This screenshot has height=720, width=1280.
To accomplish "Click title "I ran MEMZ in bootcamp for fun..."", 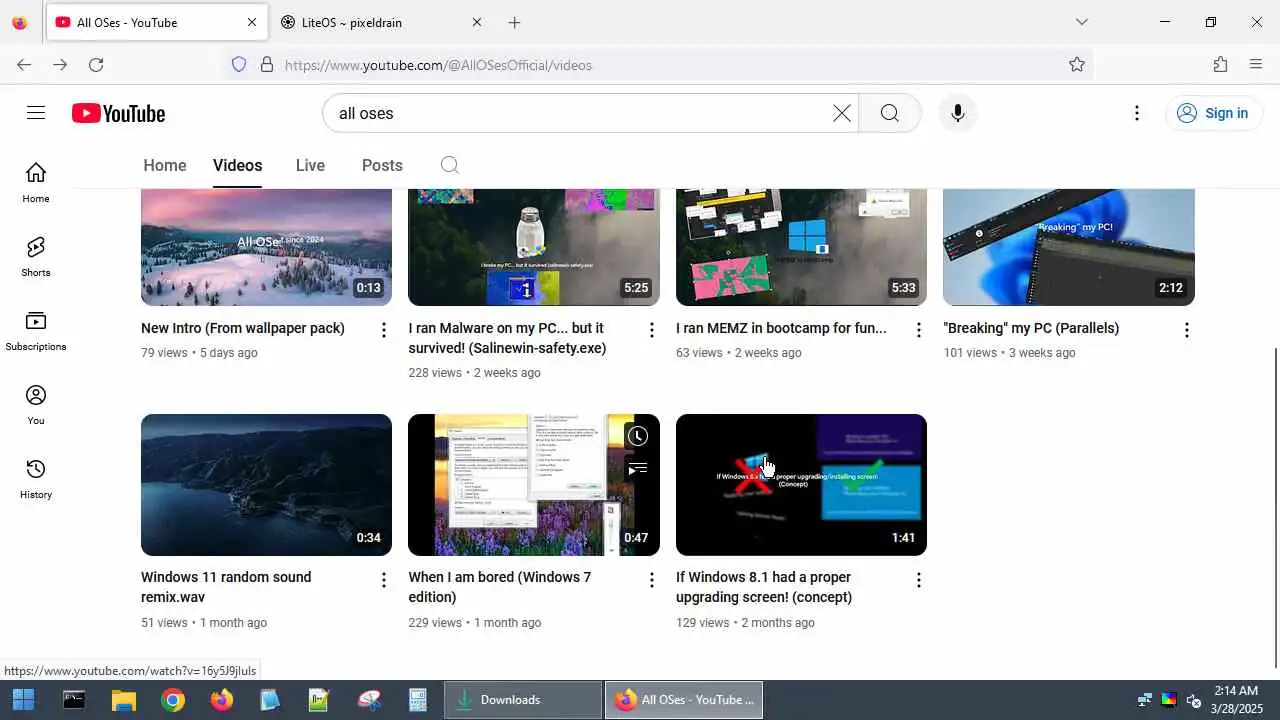I will tap(781, 328).
